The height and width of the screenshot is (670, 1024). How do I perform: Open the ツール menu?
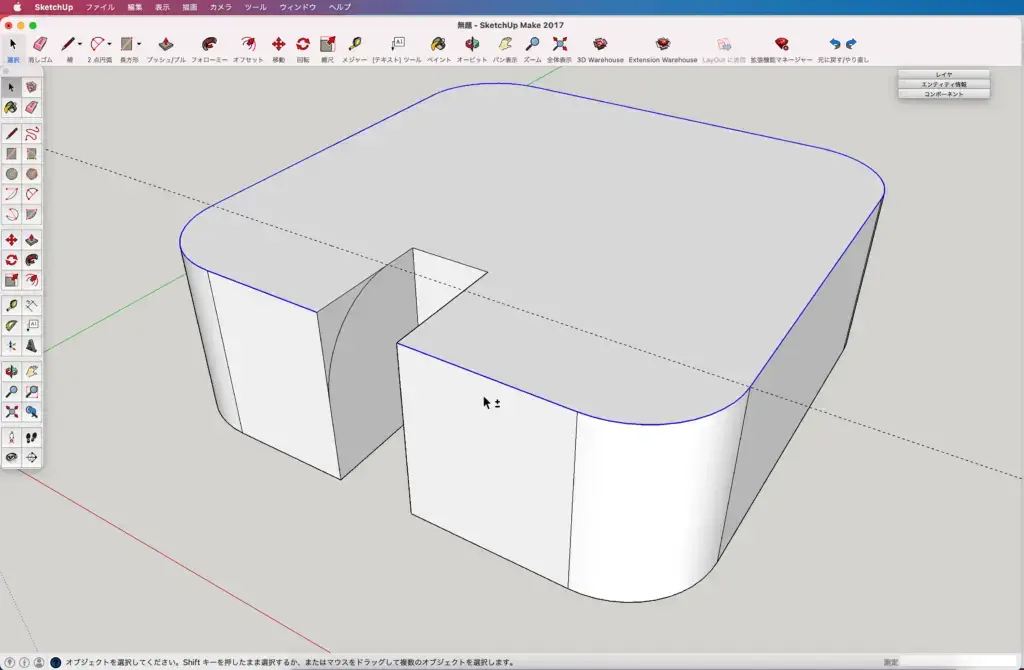point(255,7)
